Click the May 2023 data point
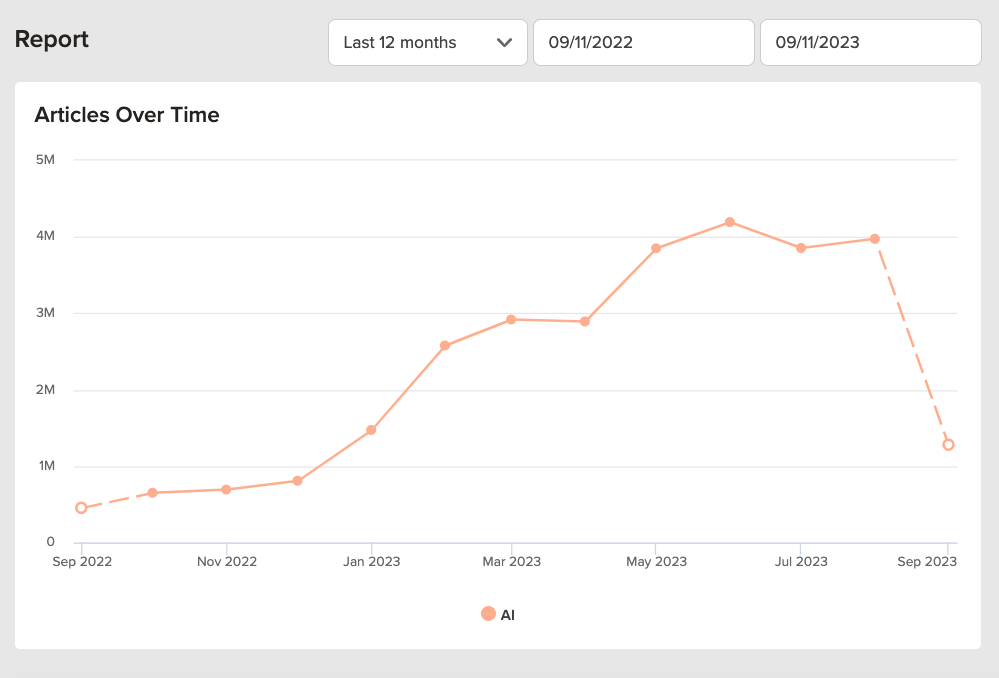This screenshot has width=999, height=678. tap(656, 248)
